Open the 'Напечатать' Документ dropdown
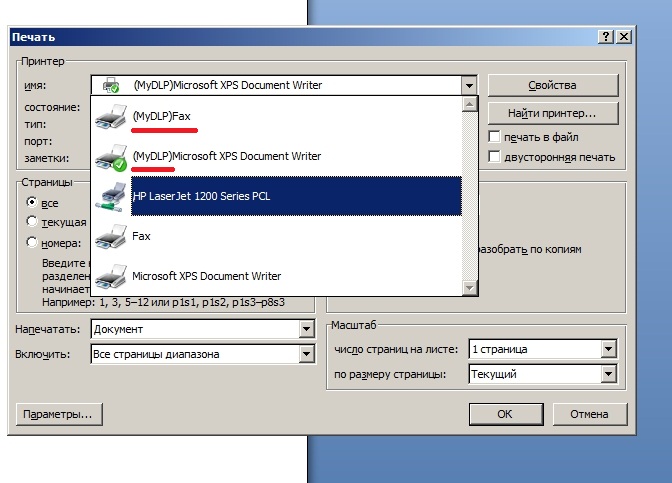 click(306, 329)
